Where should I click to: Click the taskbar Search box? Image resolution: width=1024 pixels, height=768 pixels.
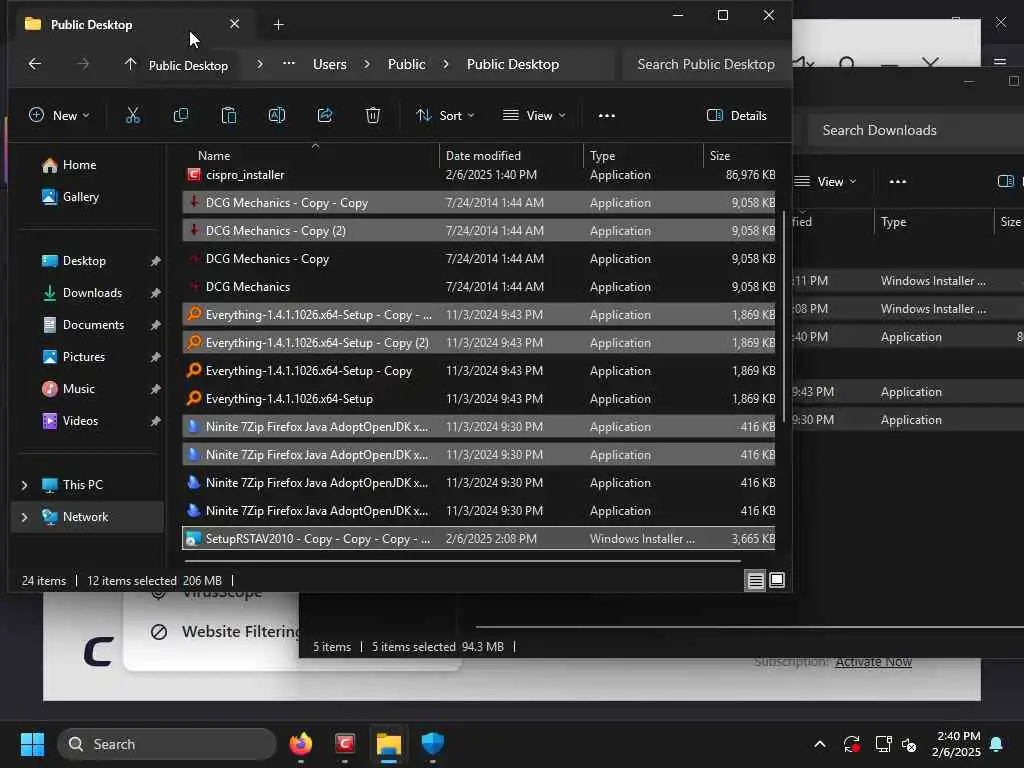click(167, 744)
